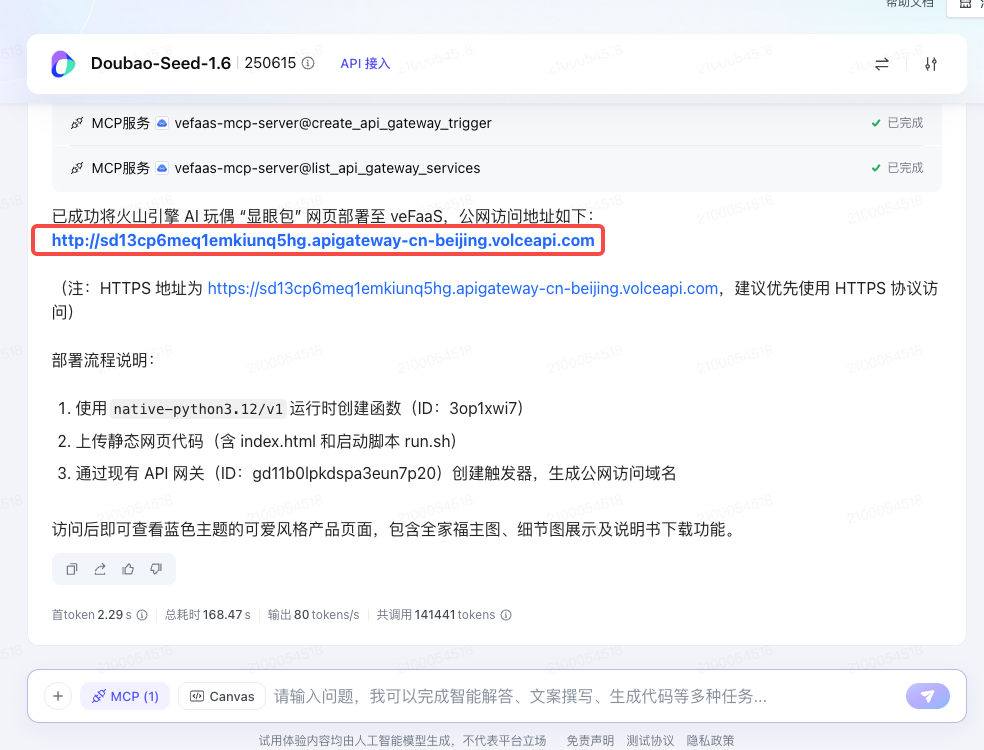The width and height of the screenshot is (984, 750).
Task: Dislike the response with thumbs-down
Action: (156, 569)
